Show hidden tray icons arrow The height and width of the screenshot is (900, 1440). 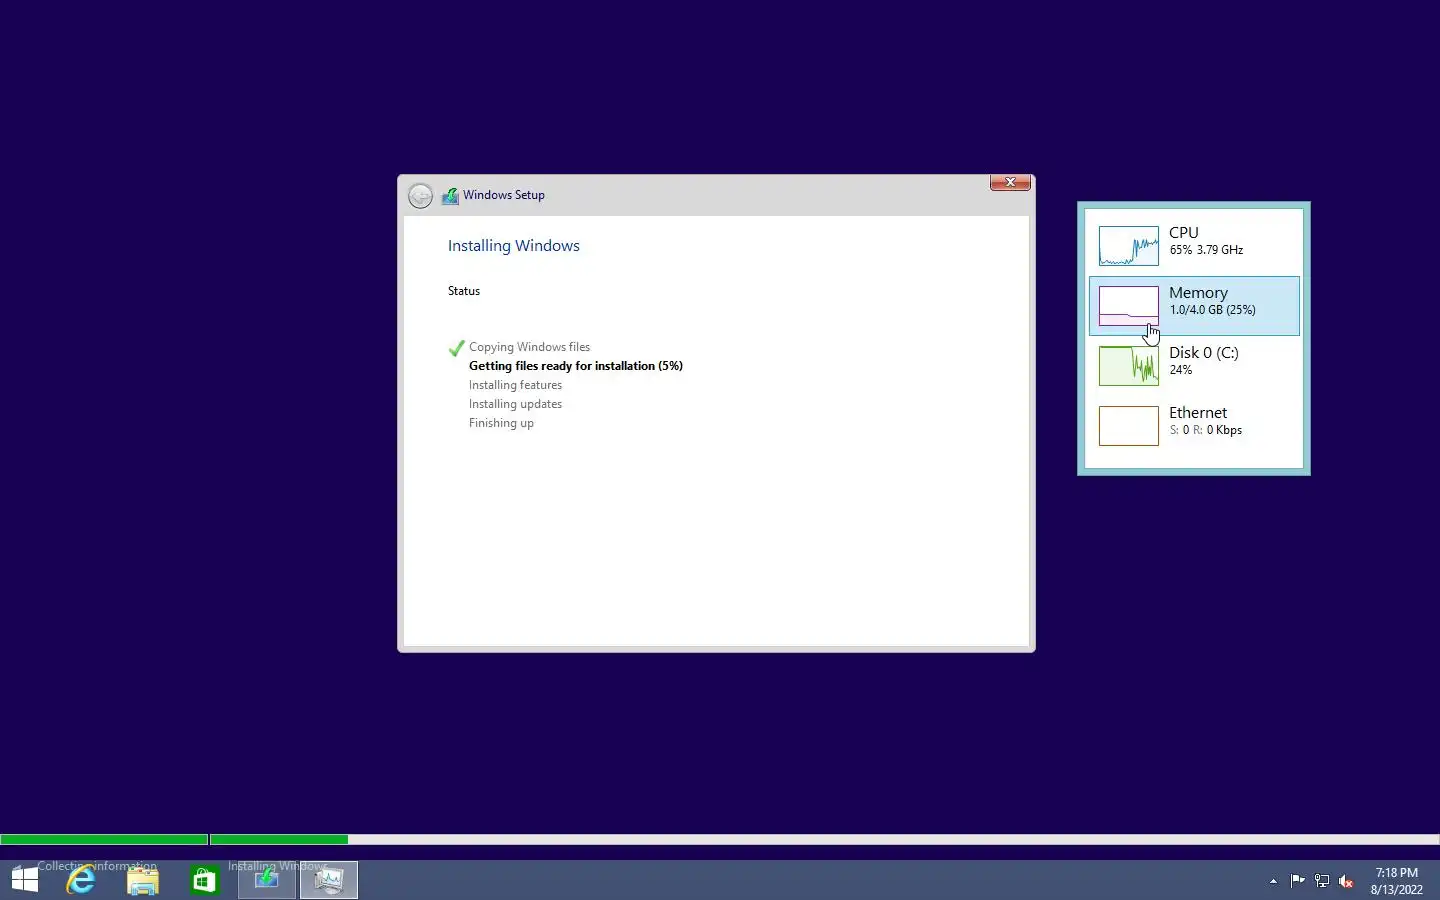pos(1273,881)
